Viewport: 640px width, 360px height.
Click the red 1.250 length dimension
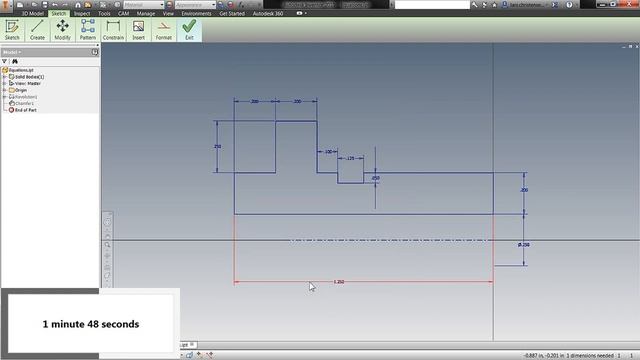(339, 282)
